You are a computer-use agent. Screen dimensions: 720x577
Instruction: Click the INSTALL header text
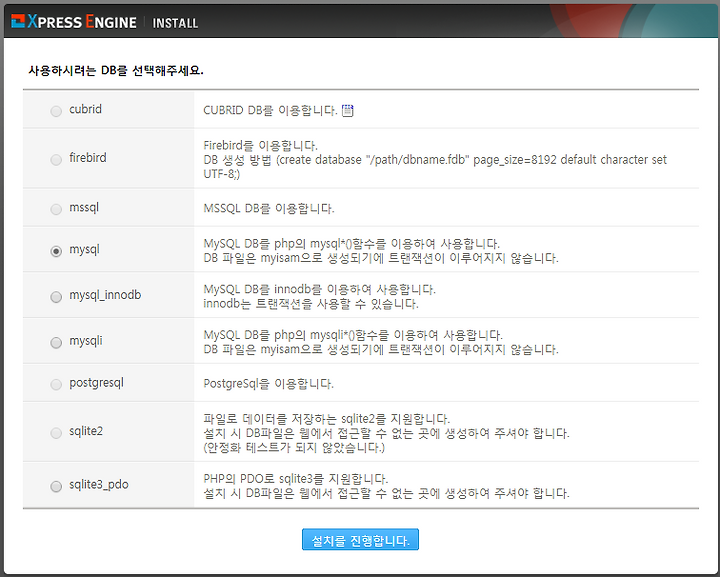point(175,23)
